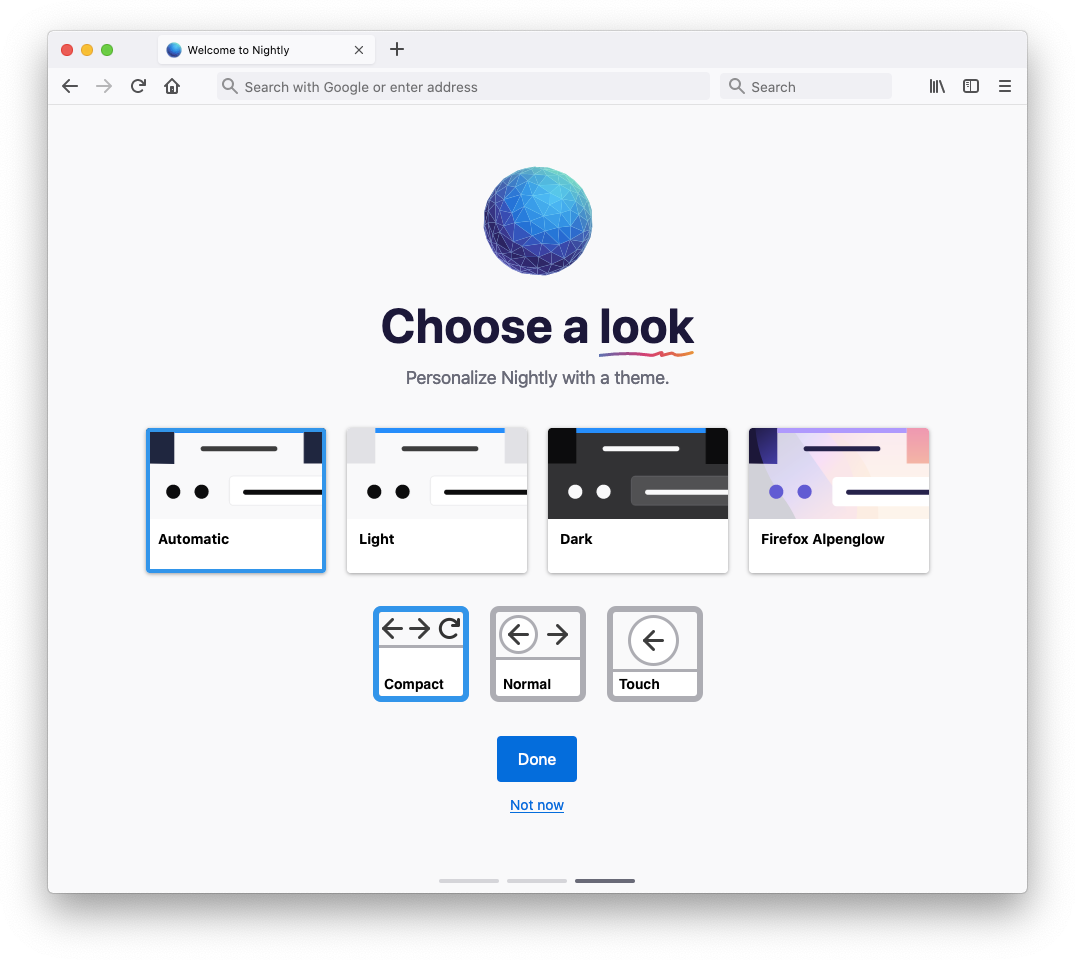The height and width of the screenshot is (960, 1075).
Task: Click the Choose a look heading
Action: pyautogui.click(x=538, y=327)
